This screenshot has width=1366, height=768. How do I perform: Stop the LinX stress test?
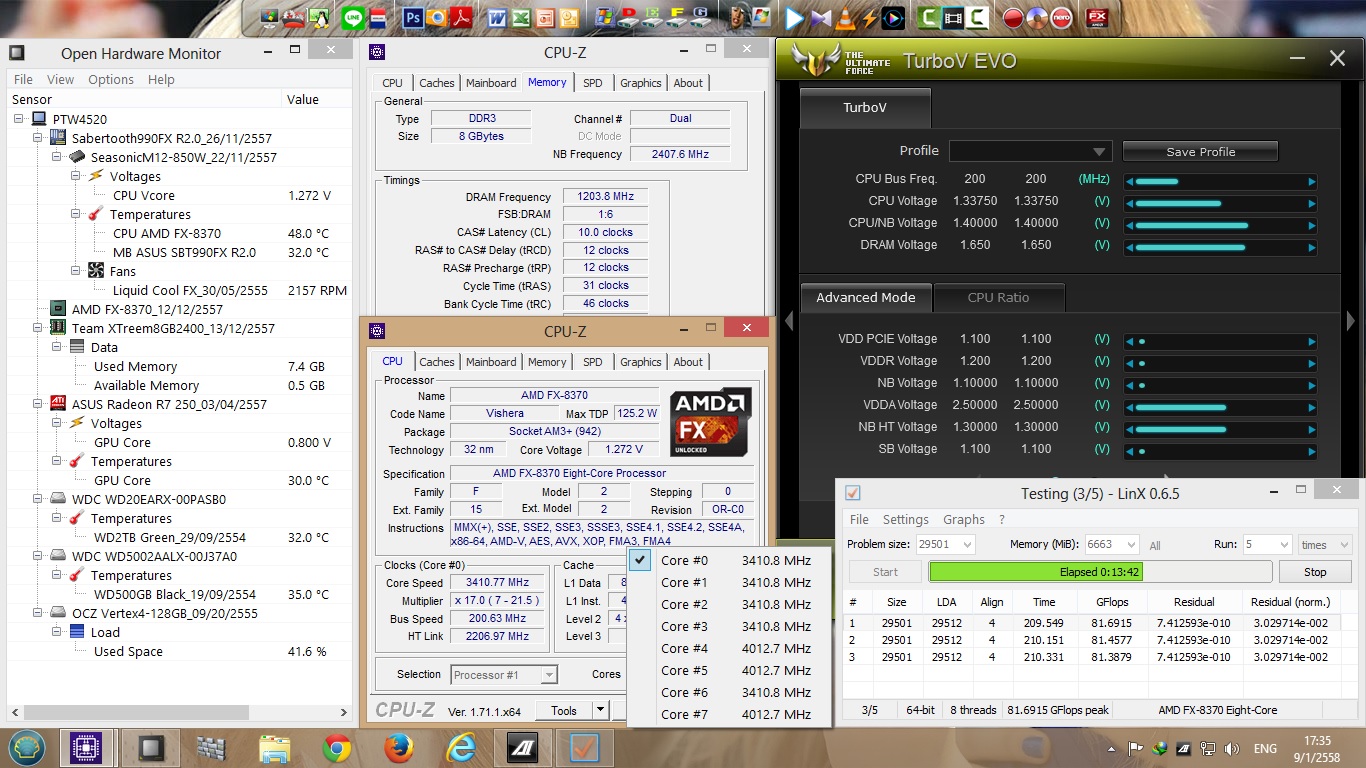tap(1315, 572)
